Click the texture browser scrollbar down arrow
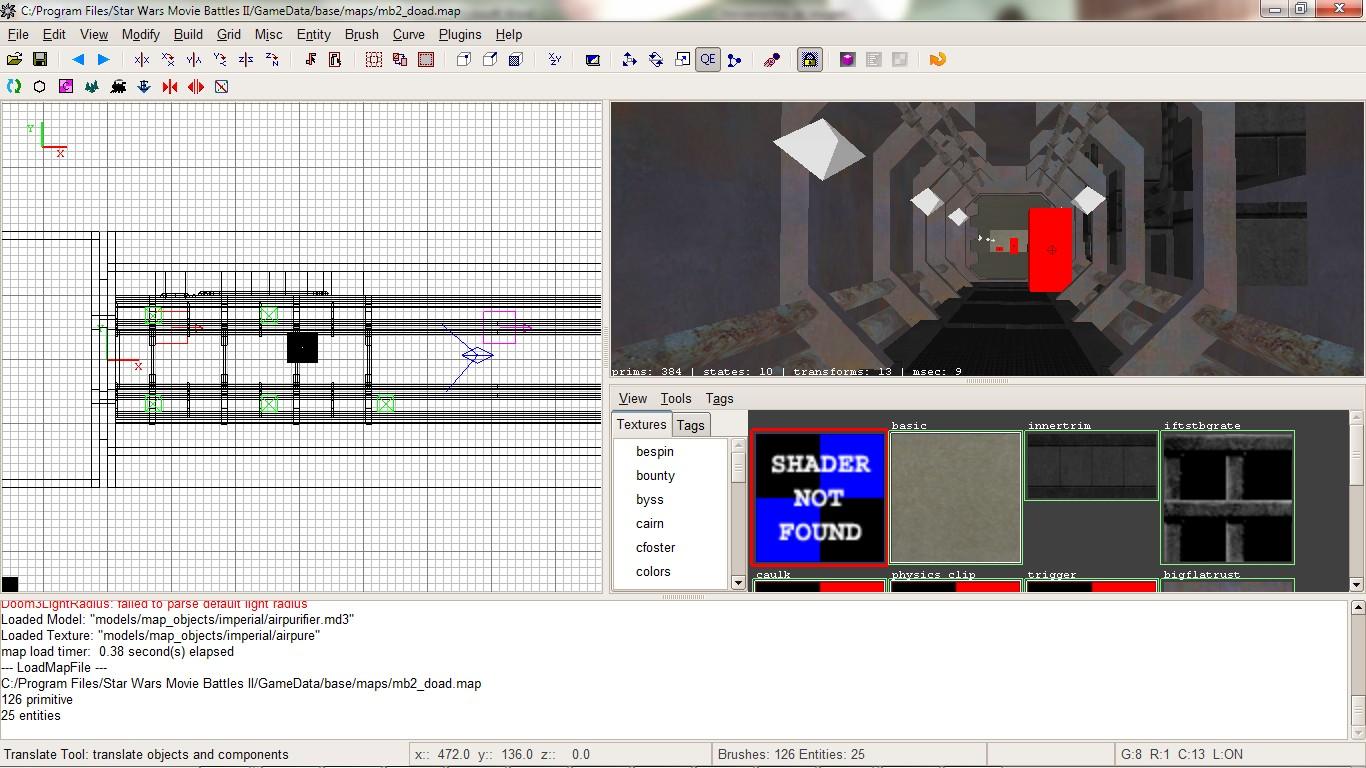The image size is (1366, 768). point(1357,584)
